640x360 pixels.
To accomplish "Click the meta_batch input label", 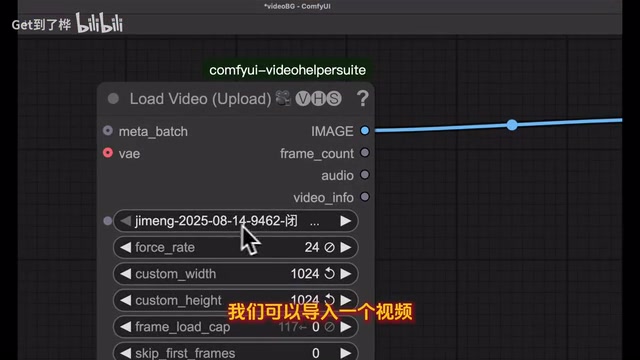I will point(153,131).
